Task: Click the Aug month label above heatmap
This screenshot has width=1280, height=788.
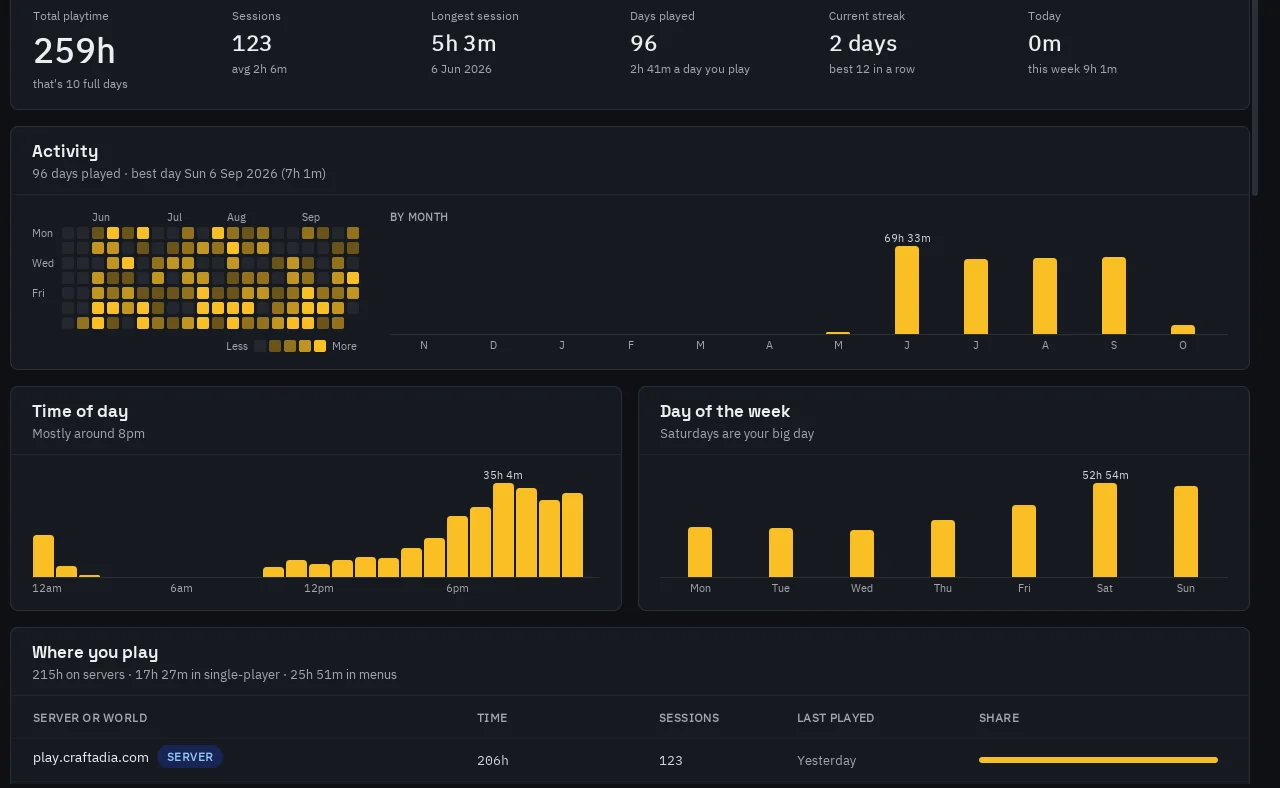Action: pos(236,217)
